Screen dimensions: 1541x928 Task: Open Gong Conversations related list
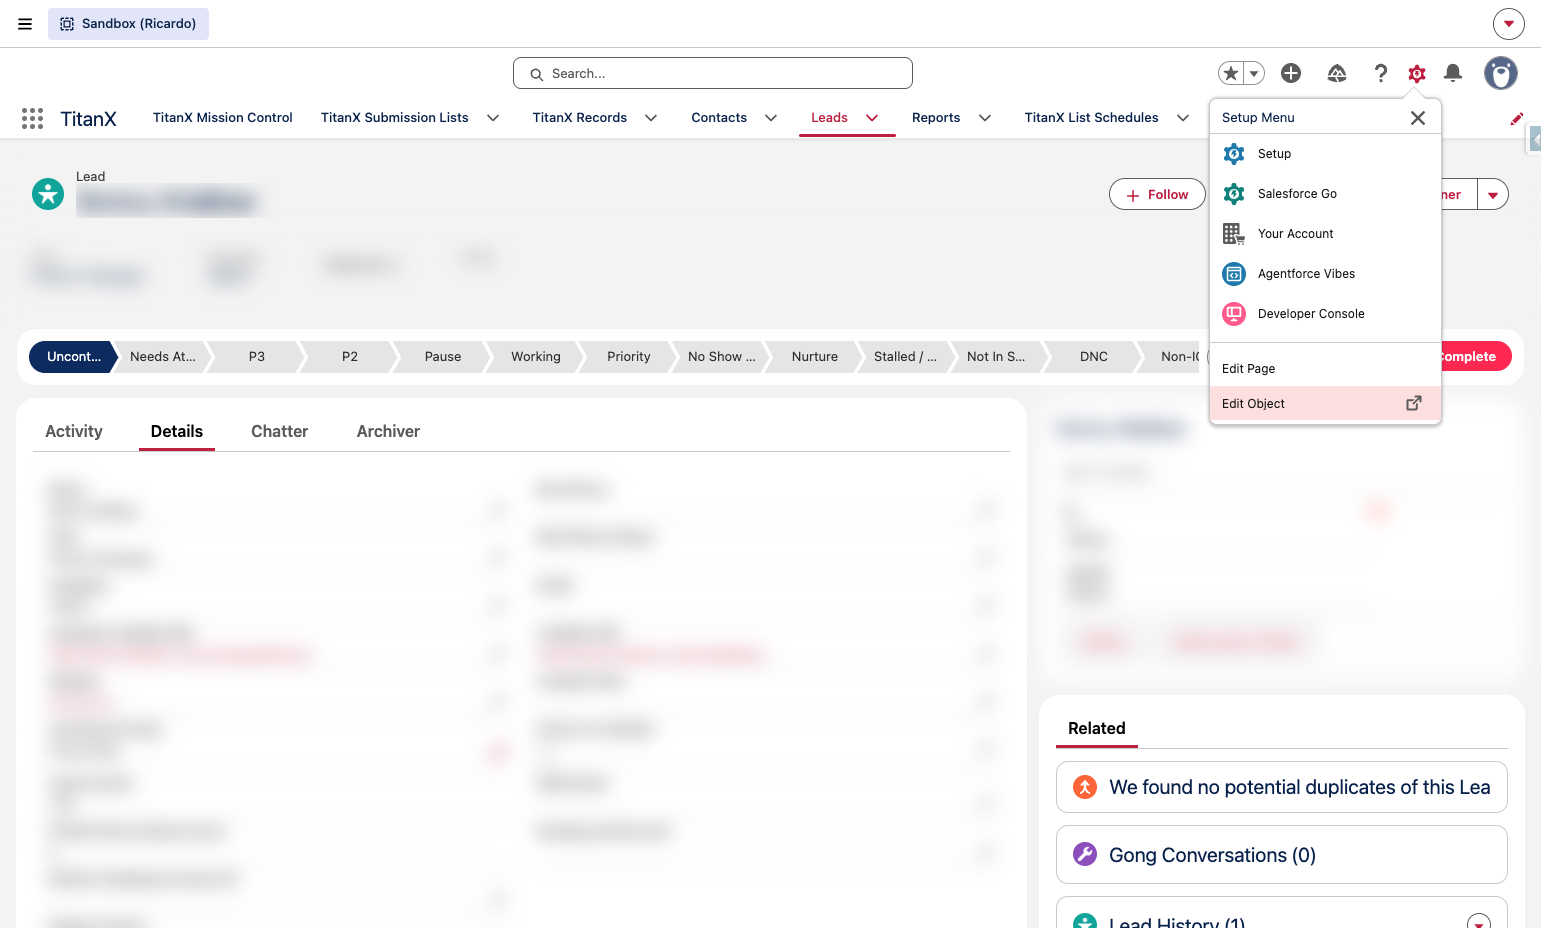pyautogui.click(x=1212, y=855)
